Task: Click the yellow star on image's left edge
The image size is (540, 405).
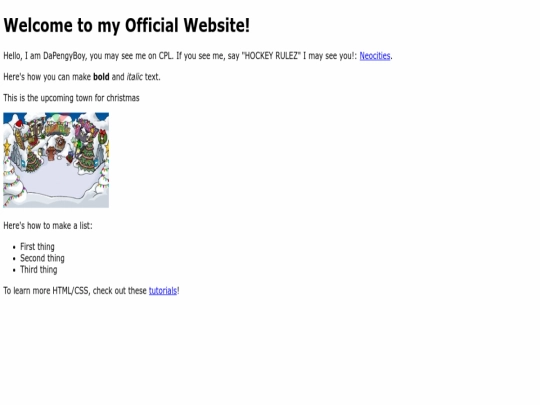Action: point(7,146)
